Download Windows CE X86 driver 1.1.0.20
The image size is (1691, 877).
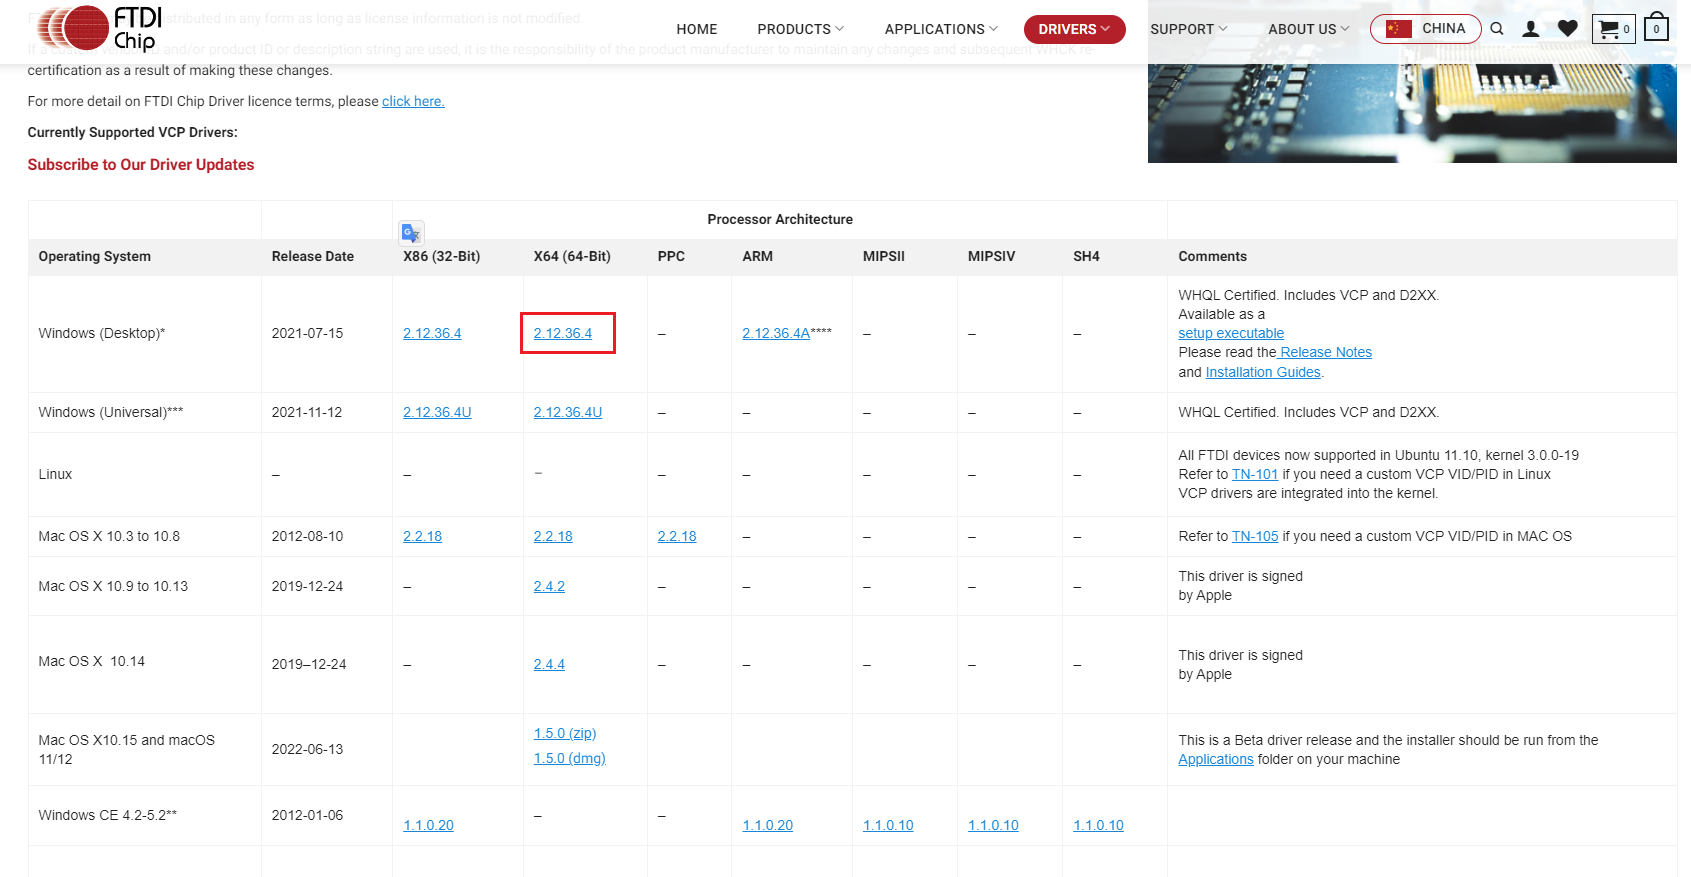coord(428,825)
